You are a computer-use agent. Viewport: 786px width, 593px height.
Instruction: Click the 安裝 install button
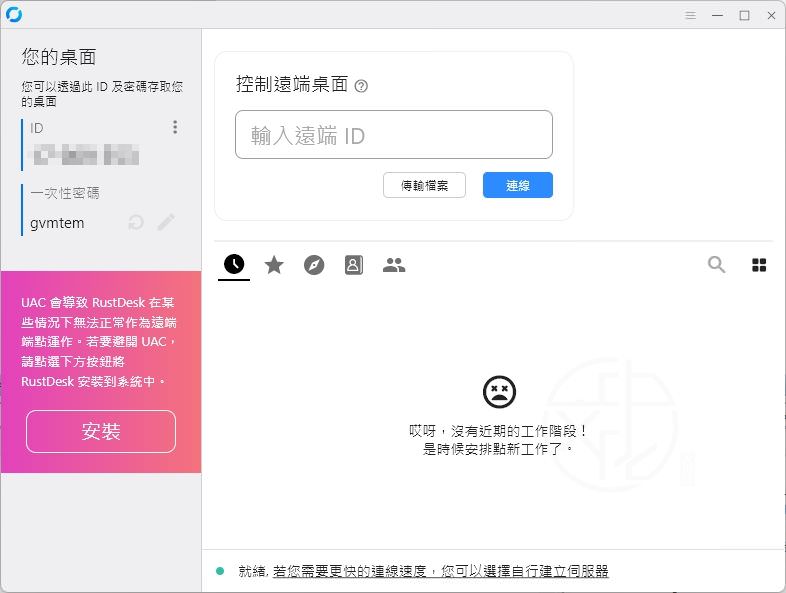point(101,432)
